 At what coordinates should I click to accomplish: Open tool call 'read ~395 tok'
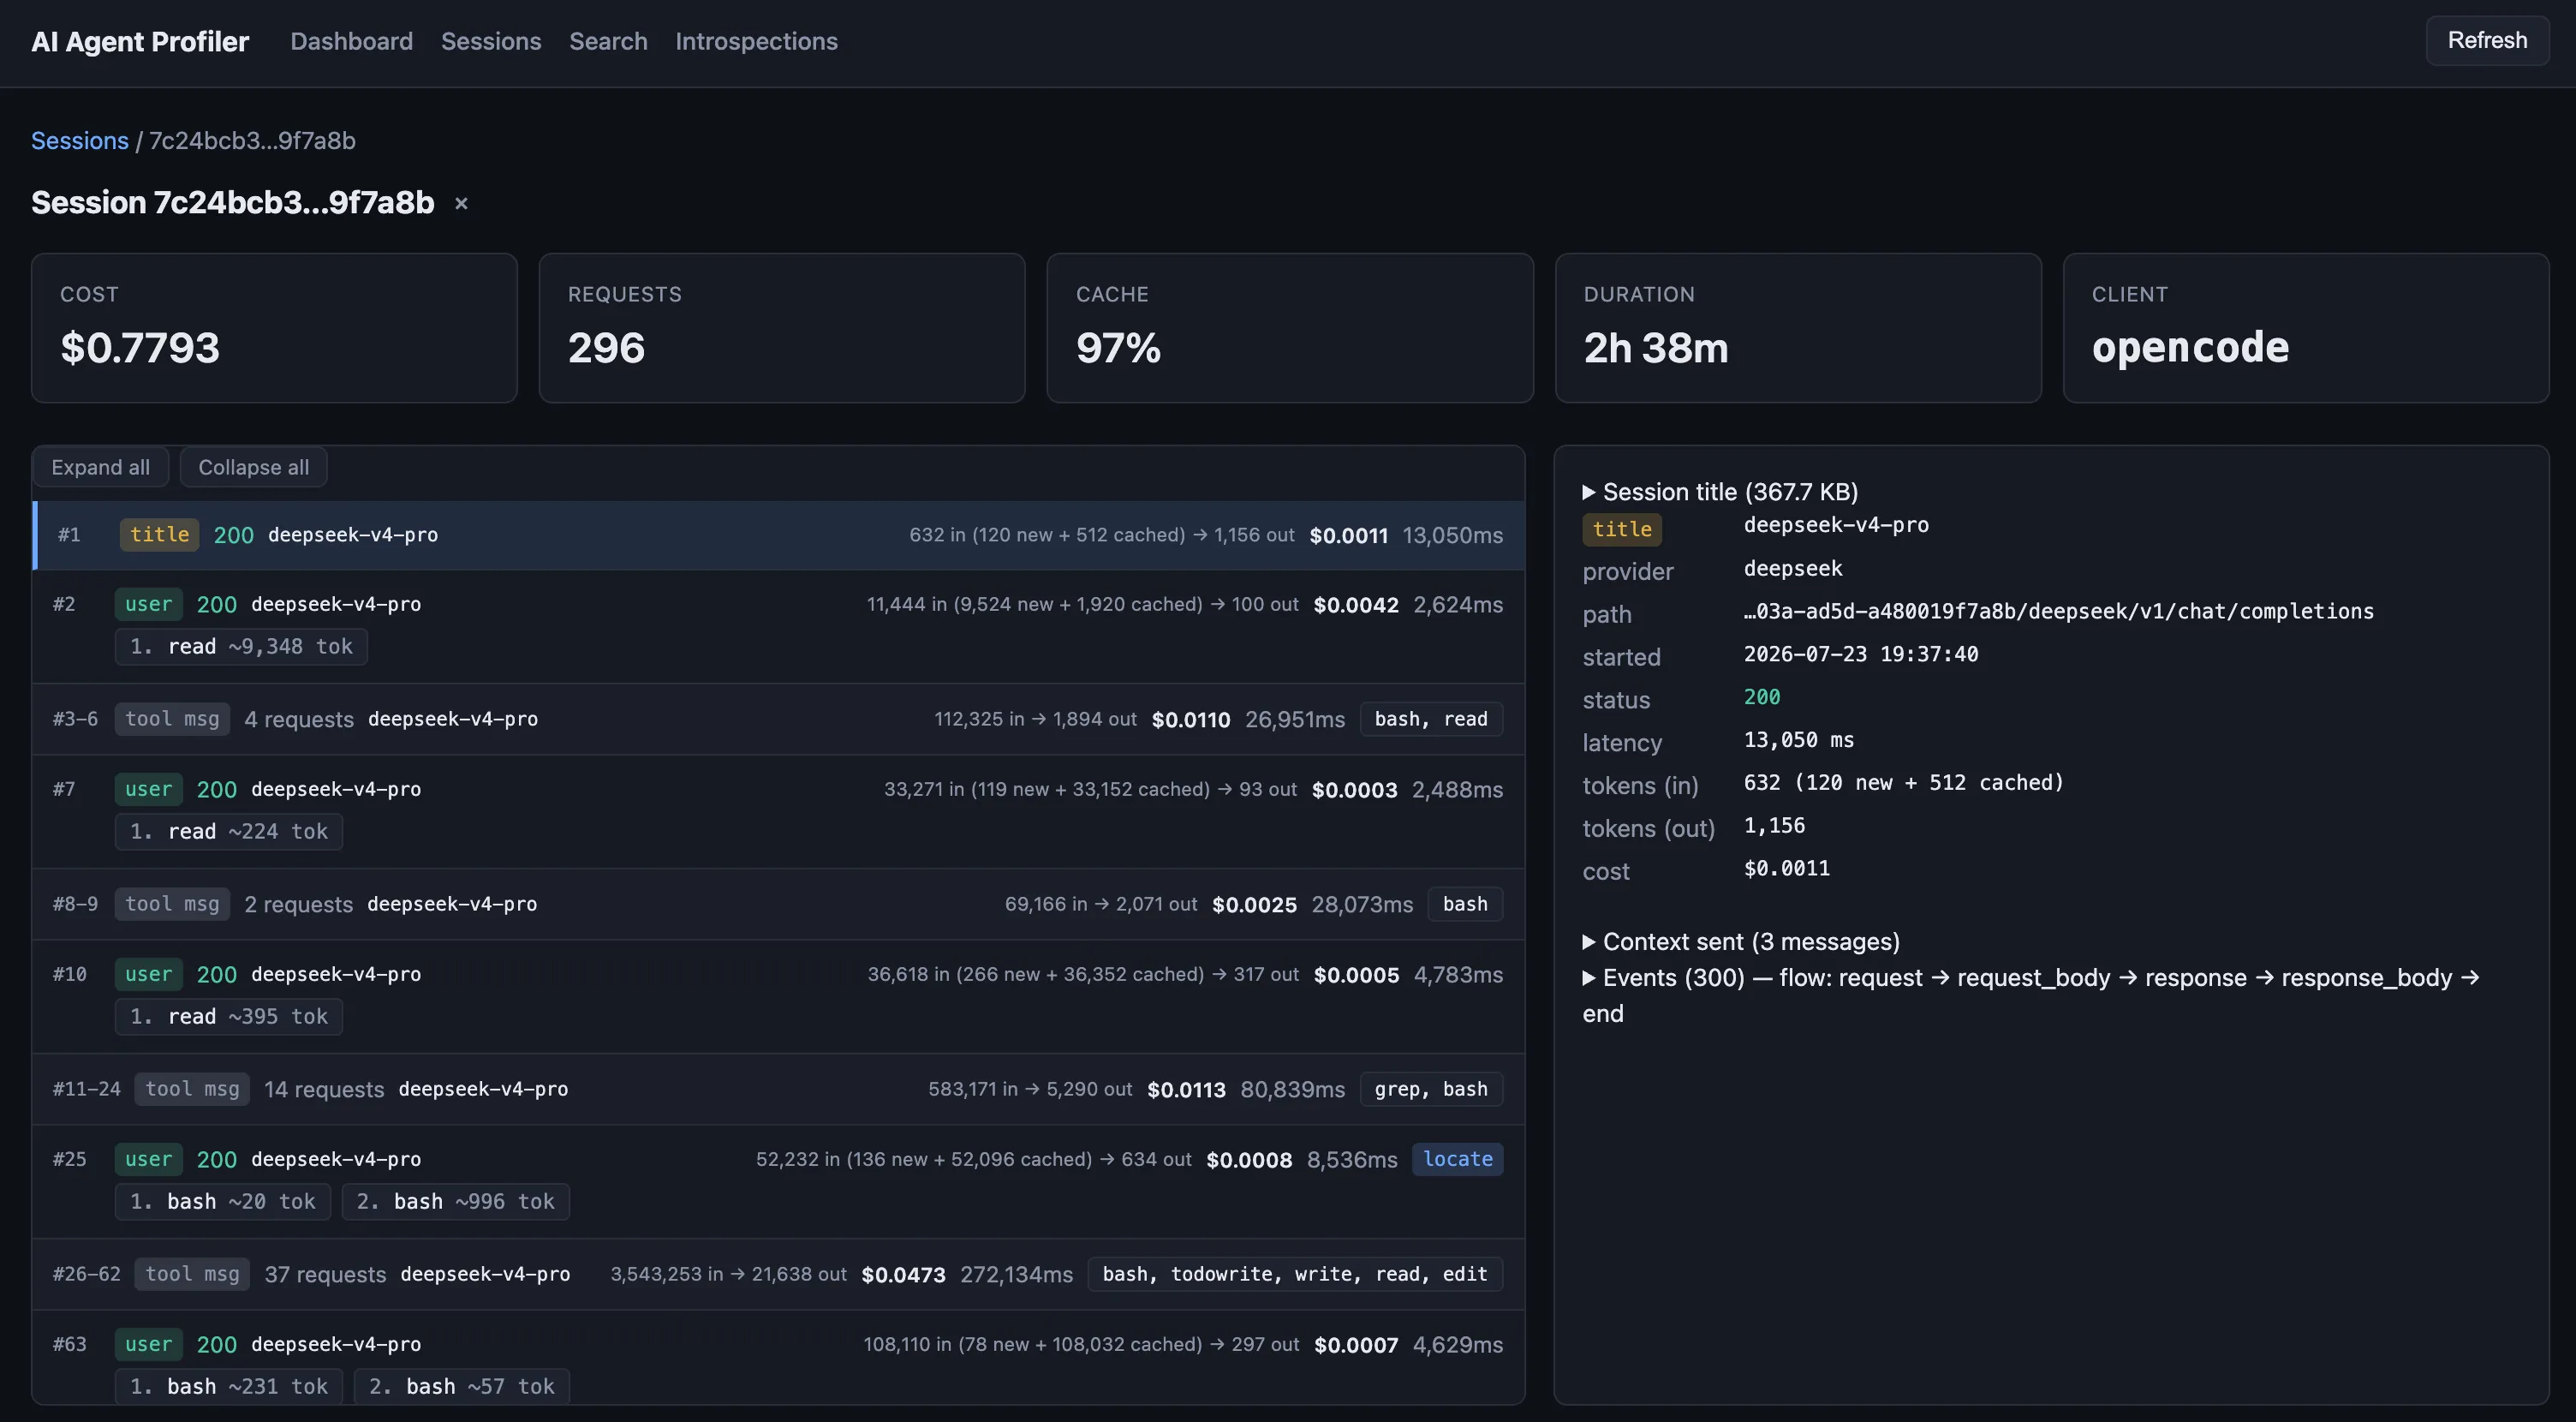point(229,1016)
